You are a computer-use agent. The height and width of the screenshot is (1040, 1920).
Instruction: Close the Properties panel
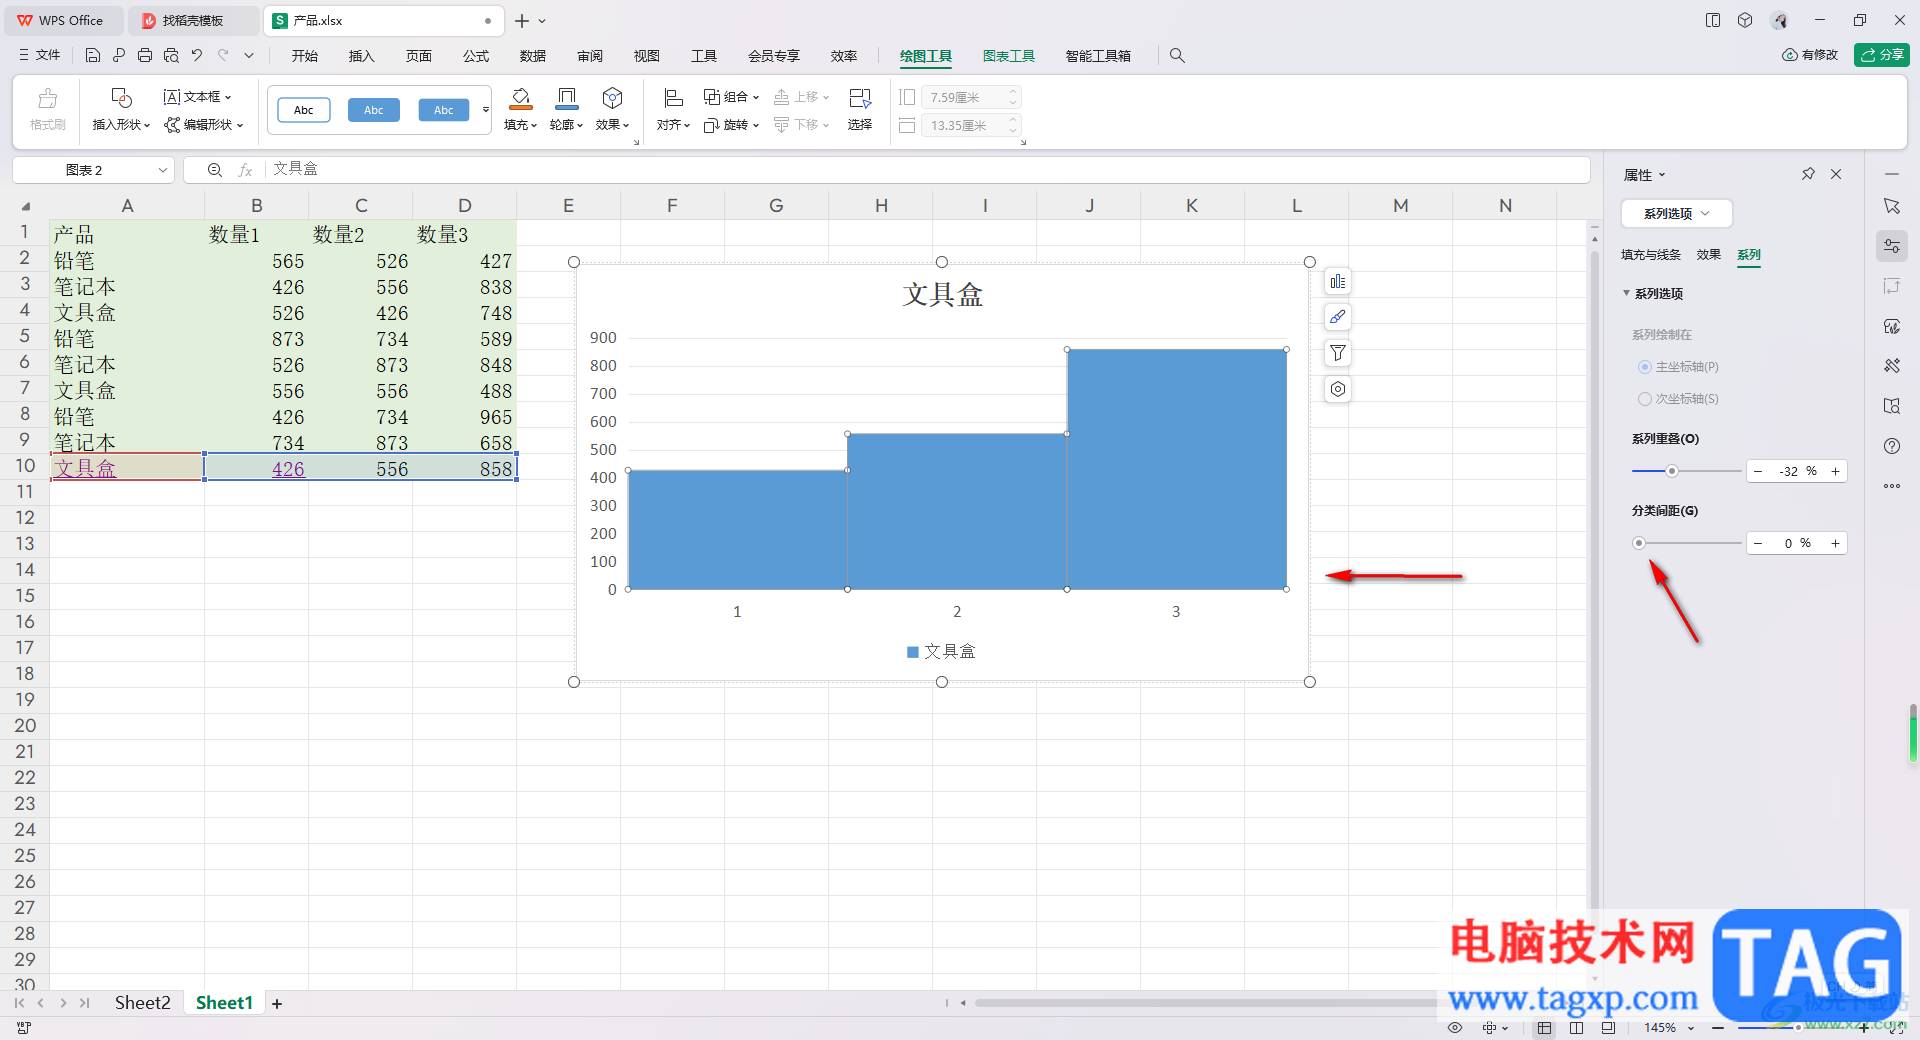click(1836, 174)
